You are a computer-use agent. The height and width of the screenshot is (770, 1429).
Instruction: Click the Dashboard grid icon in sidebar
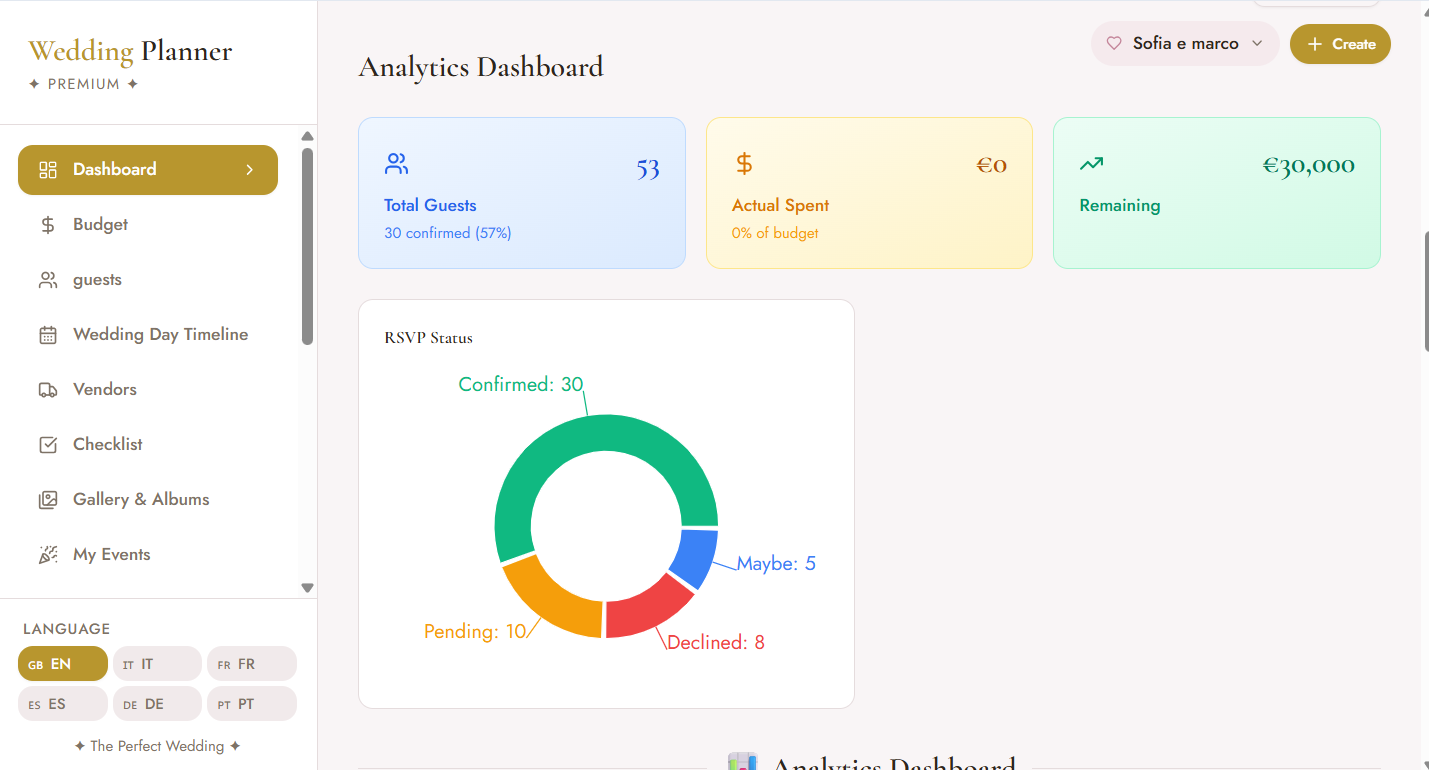[x=48, y=170]
